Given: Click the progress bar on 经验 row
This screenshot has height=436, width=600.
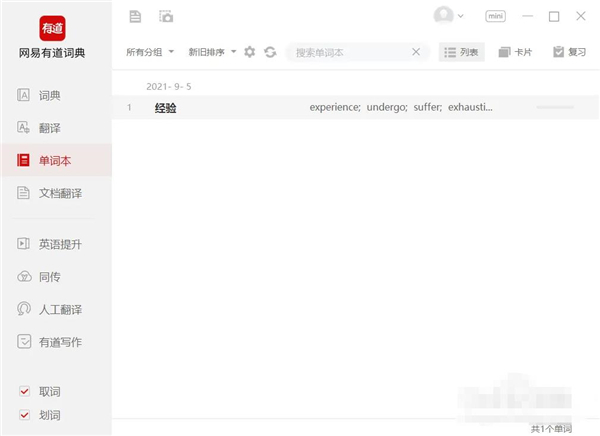Looking at the screenshot, I should tap(555, 108).
